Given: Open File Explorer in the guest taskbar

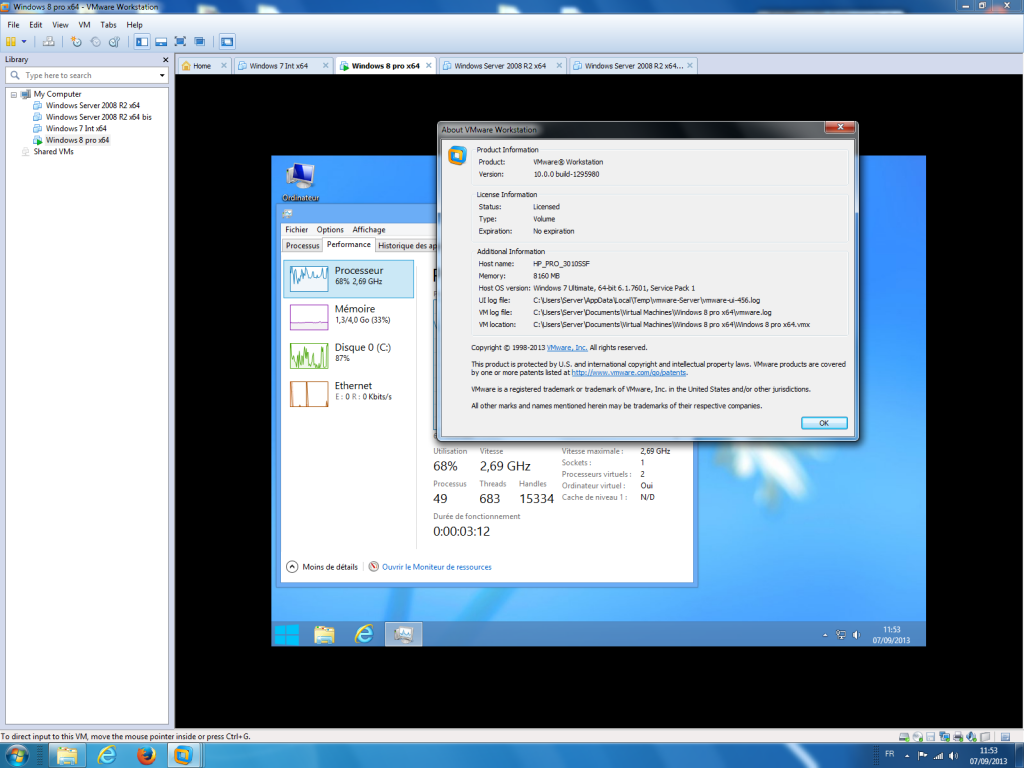Looking at the screenshot, I should (325, 634).
